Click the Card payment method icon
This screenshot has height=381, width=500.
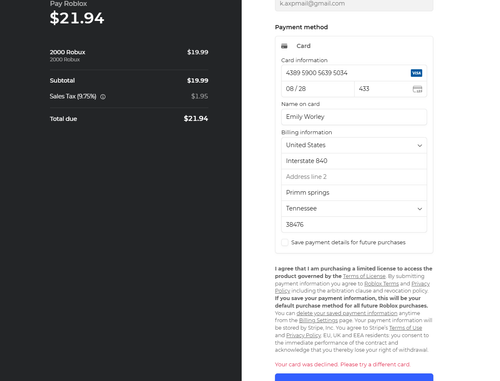[284, 46]
